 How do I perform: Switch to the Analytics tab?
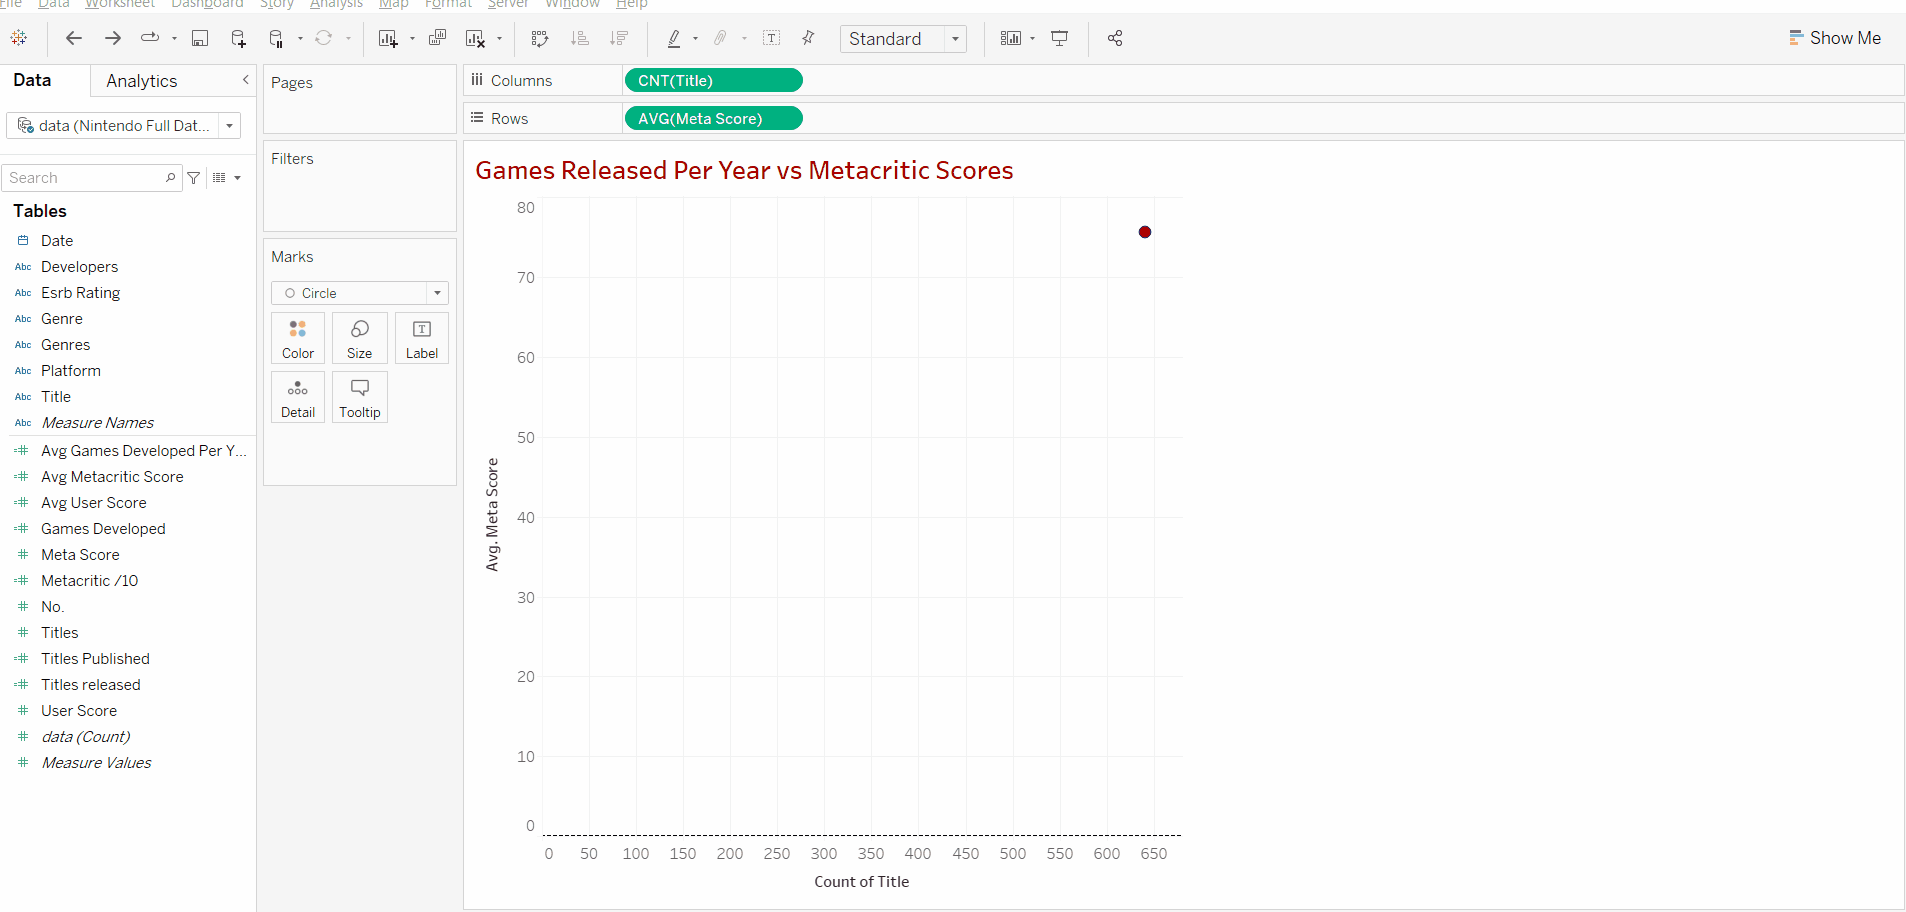[142, 81]
